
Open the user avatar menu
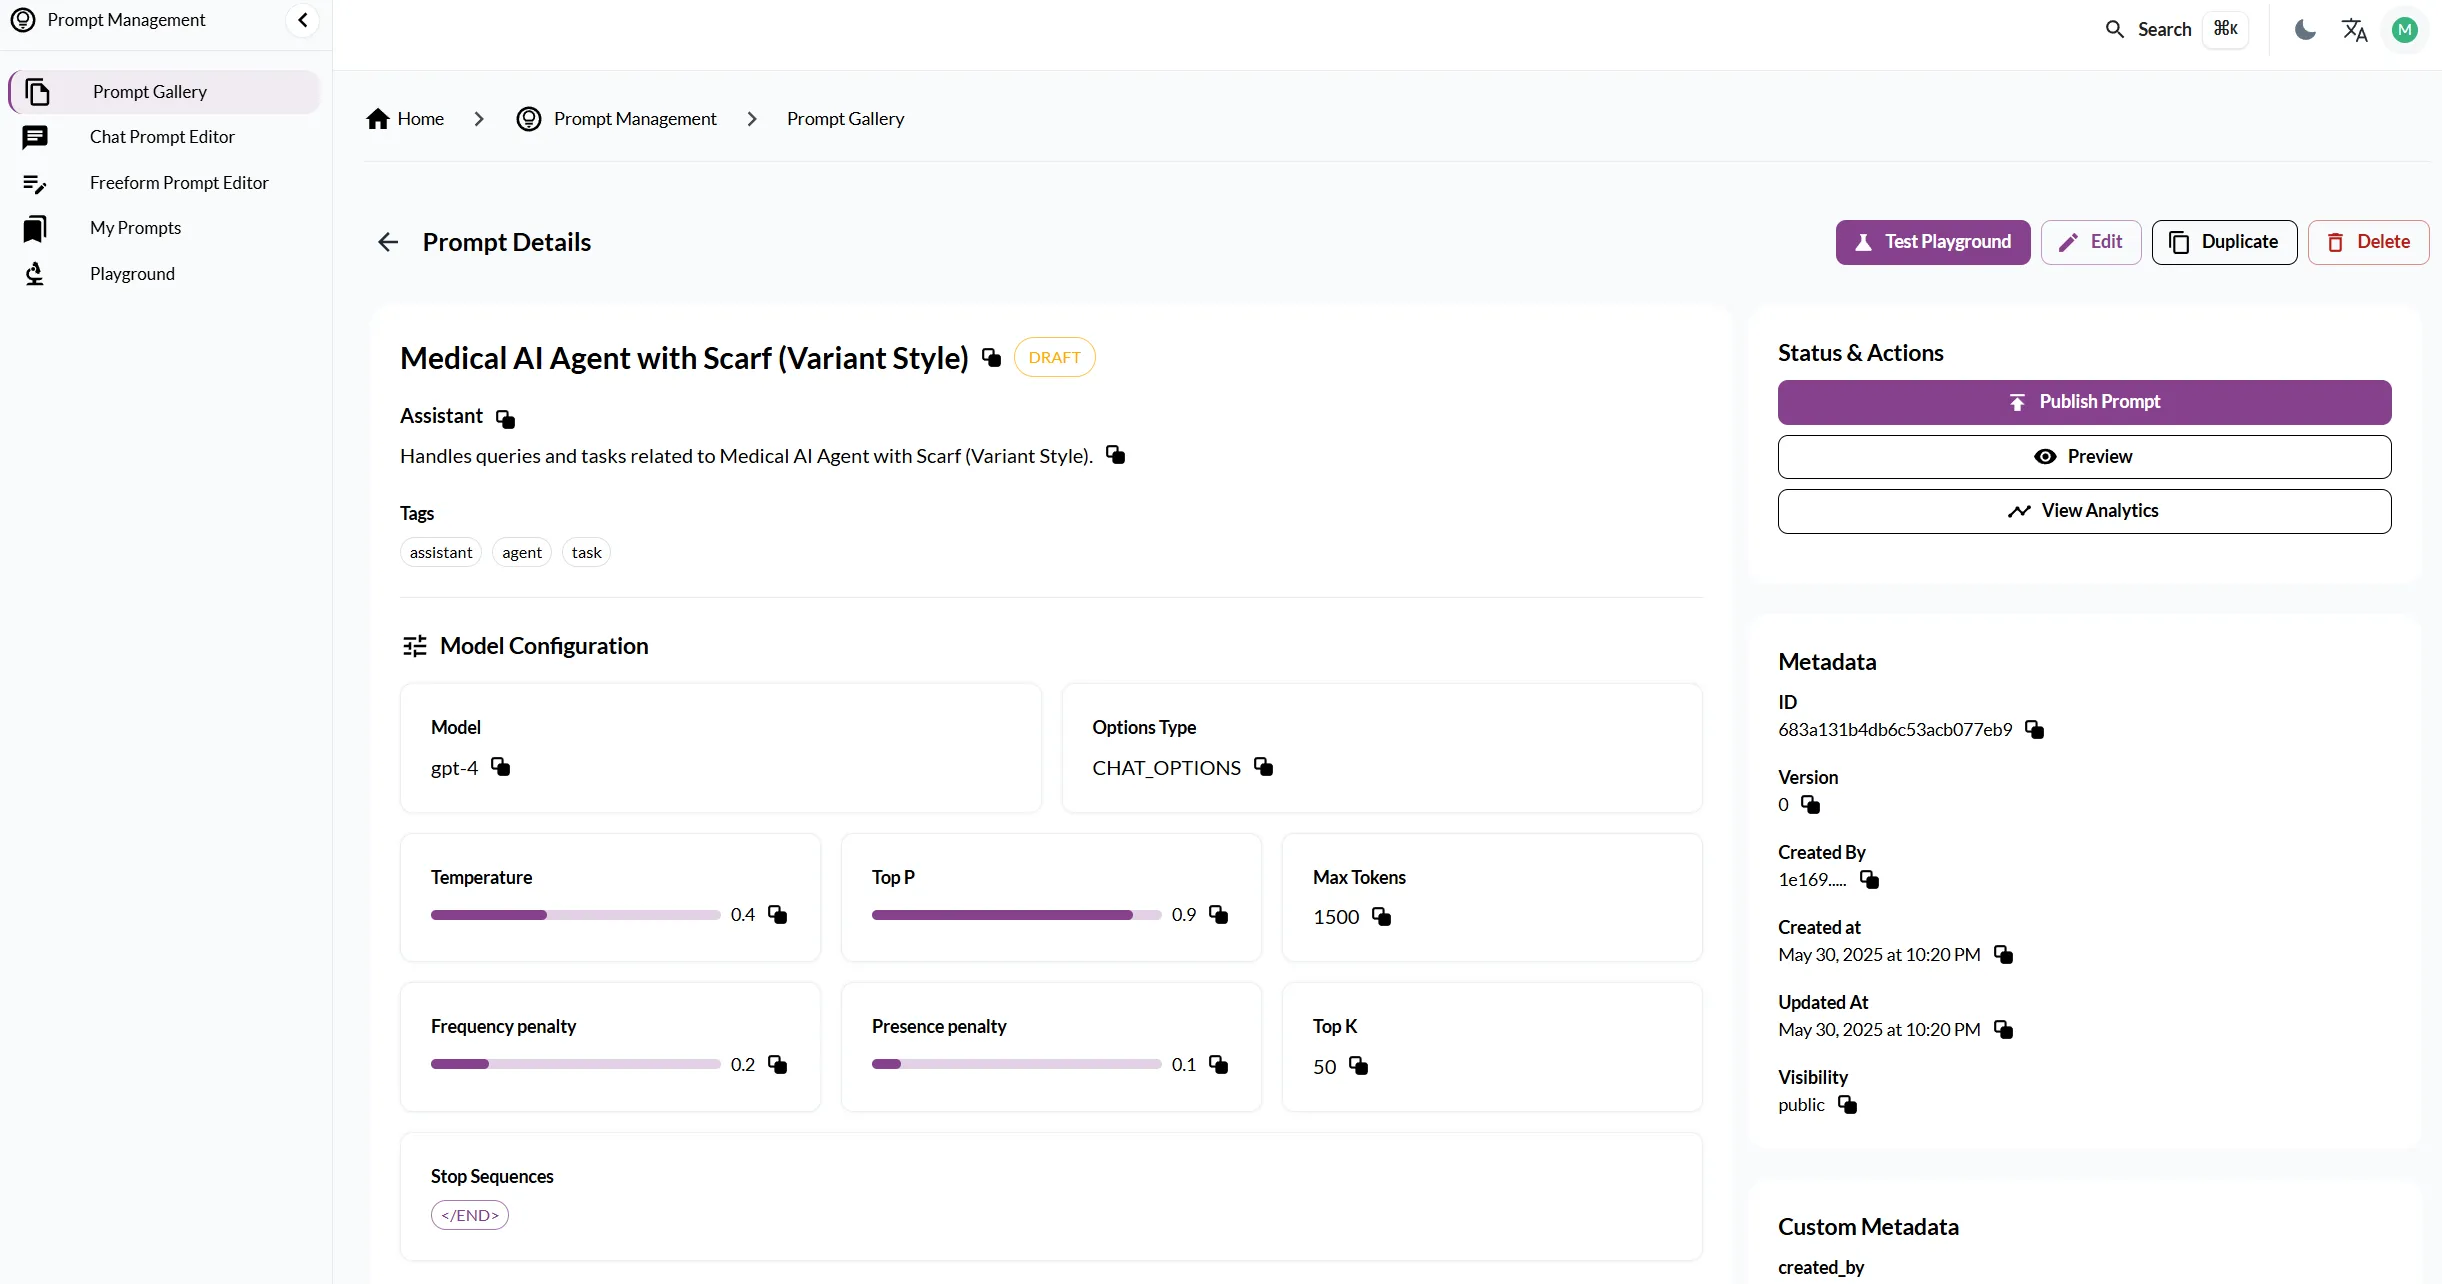coord(2405,30)
